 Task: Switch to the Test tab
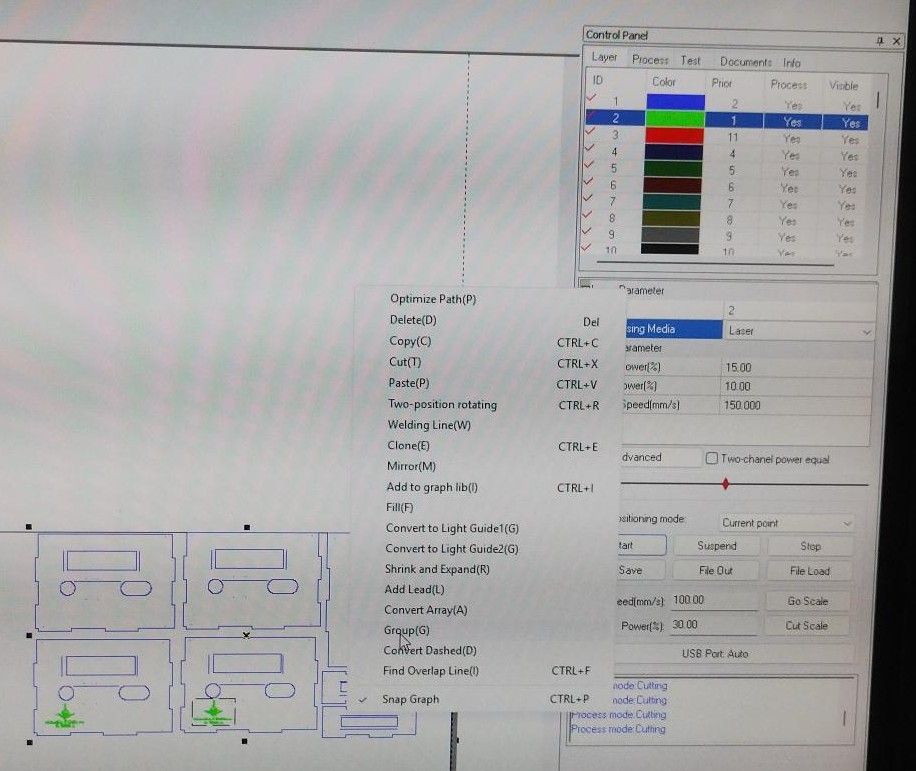click(690, 61)
